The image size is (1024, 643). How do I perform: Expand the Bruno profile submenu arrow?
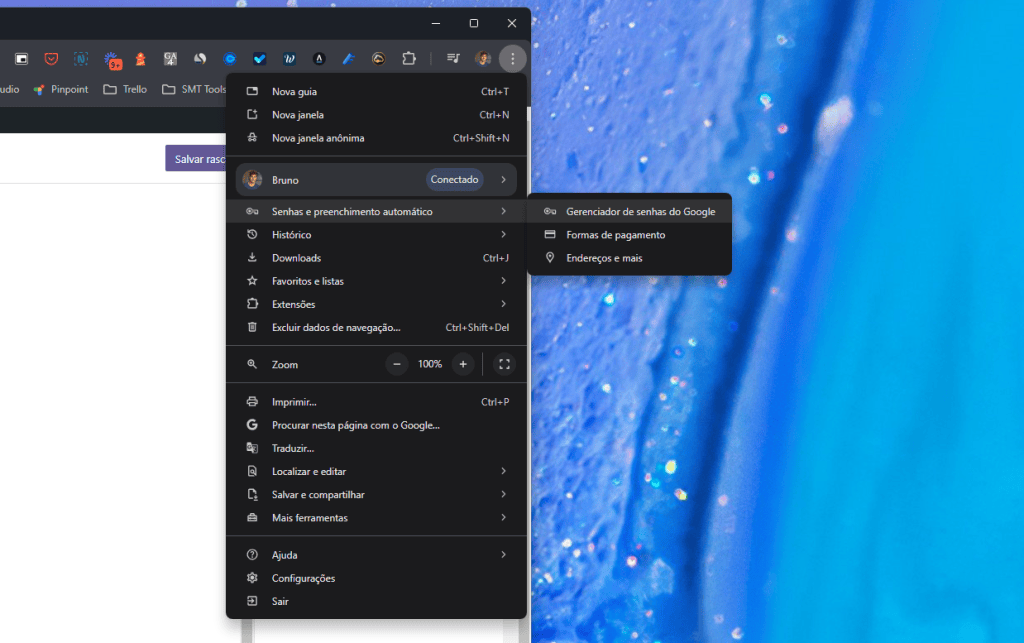[x=504, y=180]
